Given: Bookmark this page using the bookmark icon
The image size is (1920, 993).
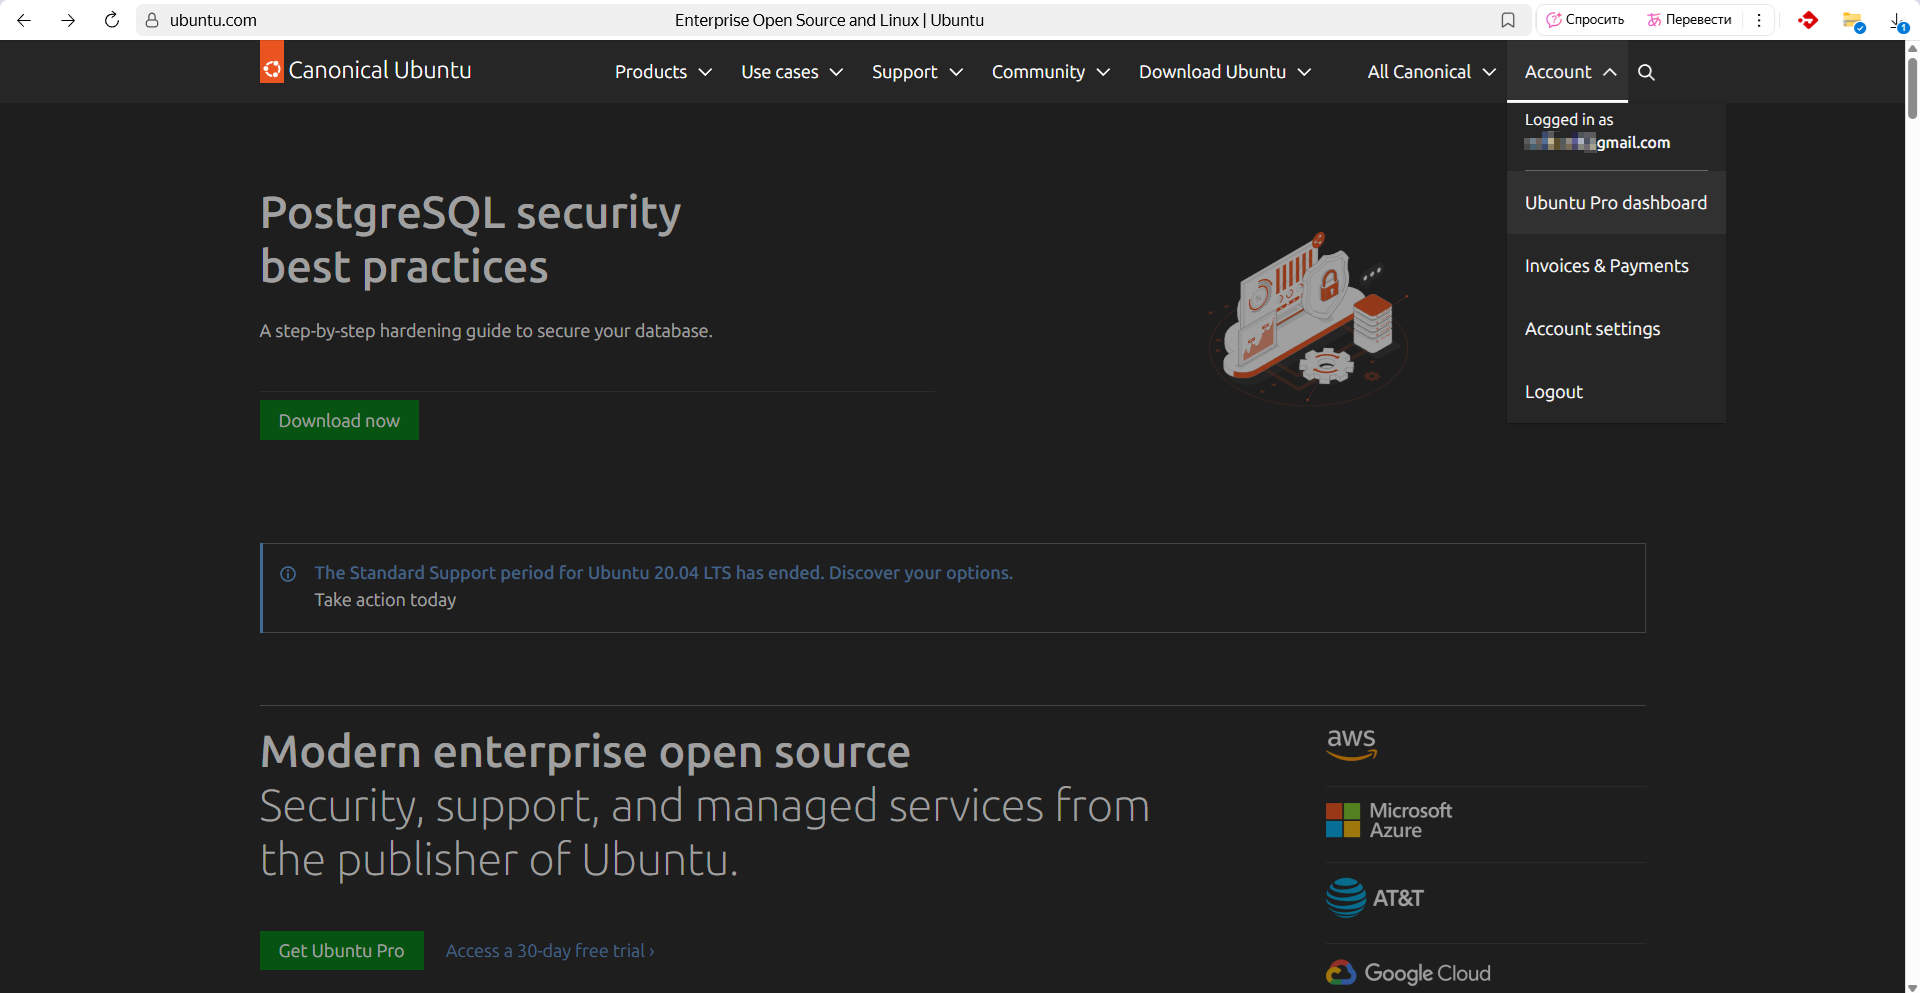Looking at the screenshot, I should (x=1508, y=20).
